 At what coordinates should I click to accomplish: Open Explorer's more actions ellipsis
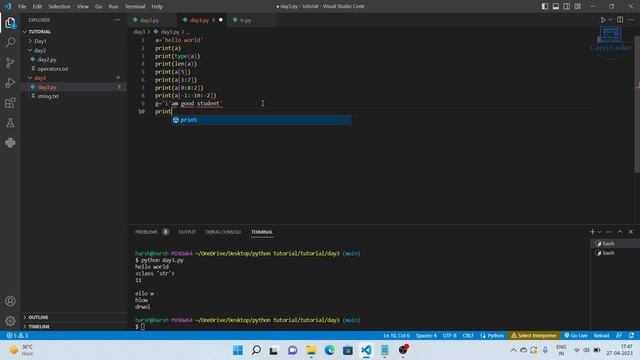tap(118, 20)
